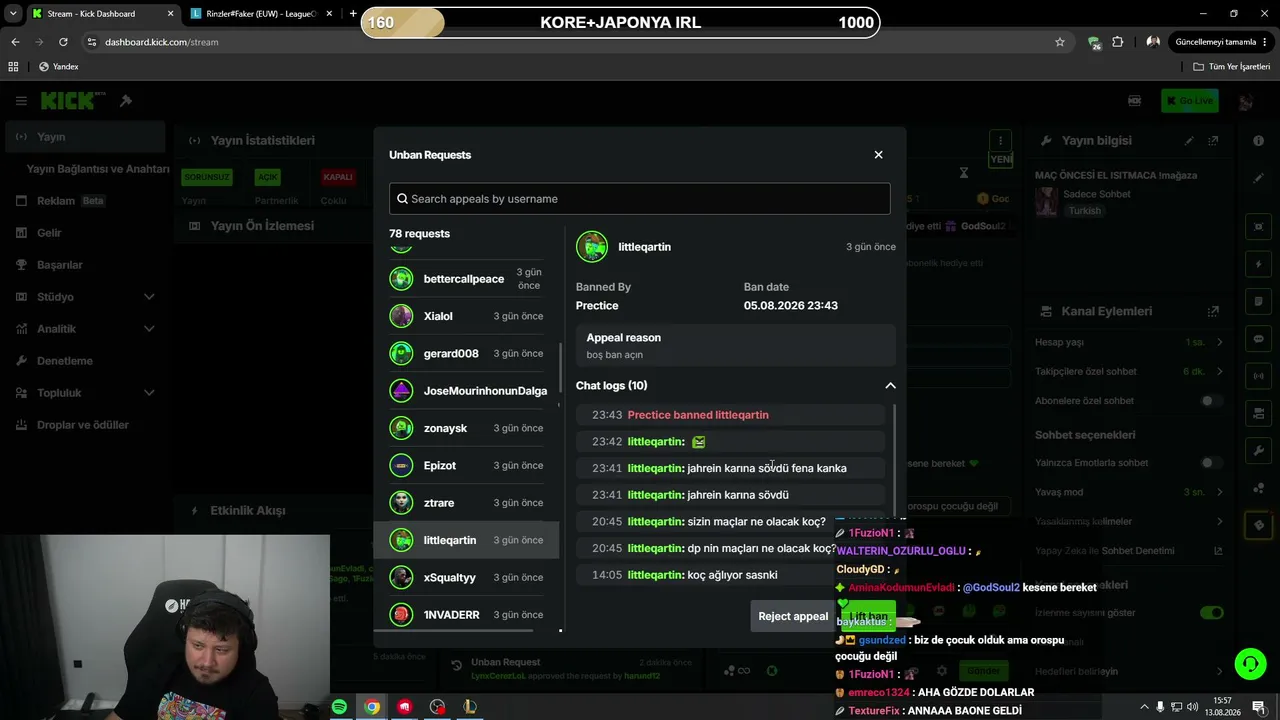This screenshot has width=1280, height=720.
Task: Click the green Lift ban button
Action: pyautogui.click(x=868, y=616)
